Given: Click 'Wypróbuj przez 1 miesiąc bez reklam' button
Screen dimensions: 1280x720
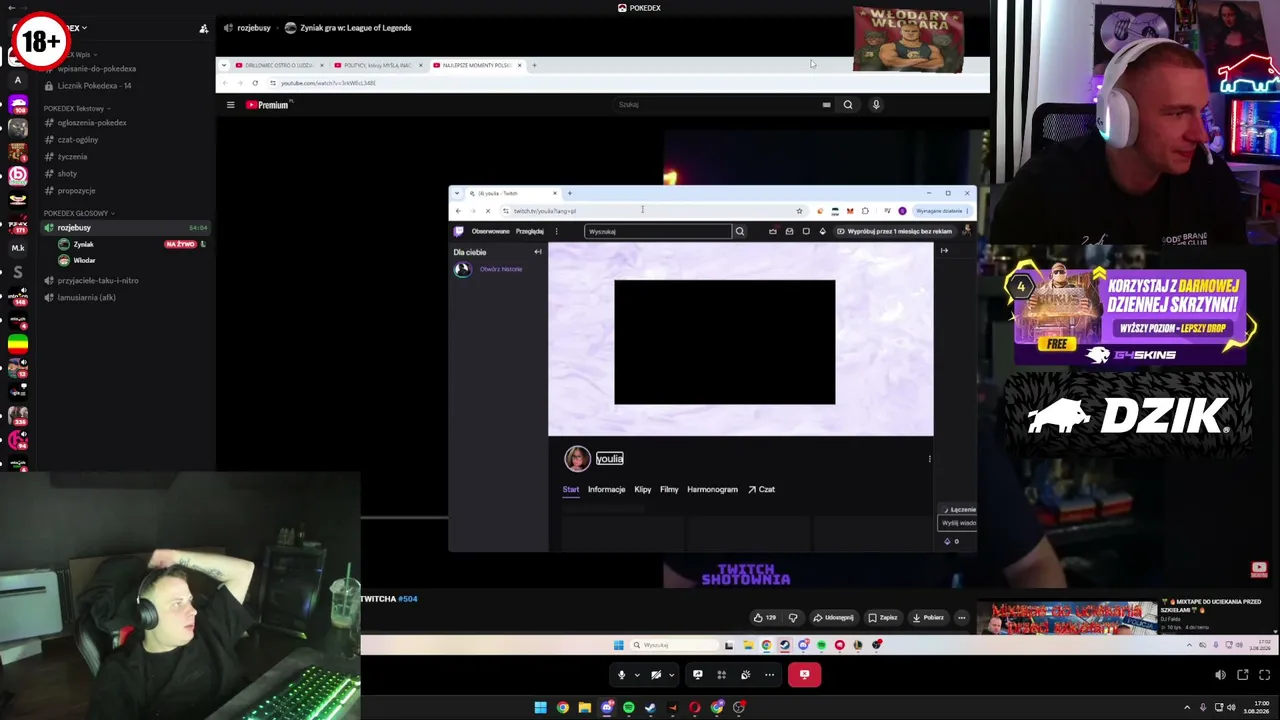Looking at the screenshot, I should 894,231.
